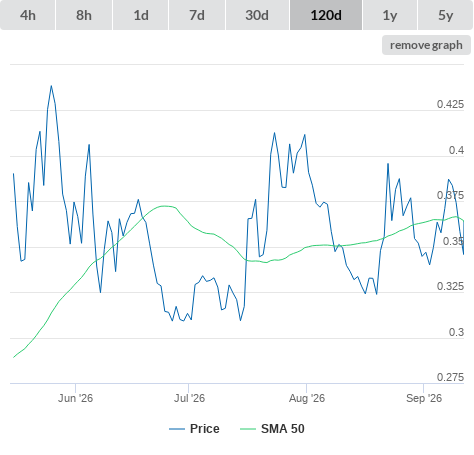The width and height of the screenshot is (474, 455).
Task: View the 5y price history
Action: pyautogui.click(x=446, y=15)
